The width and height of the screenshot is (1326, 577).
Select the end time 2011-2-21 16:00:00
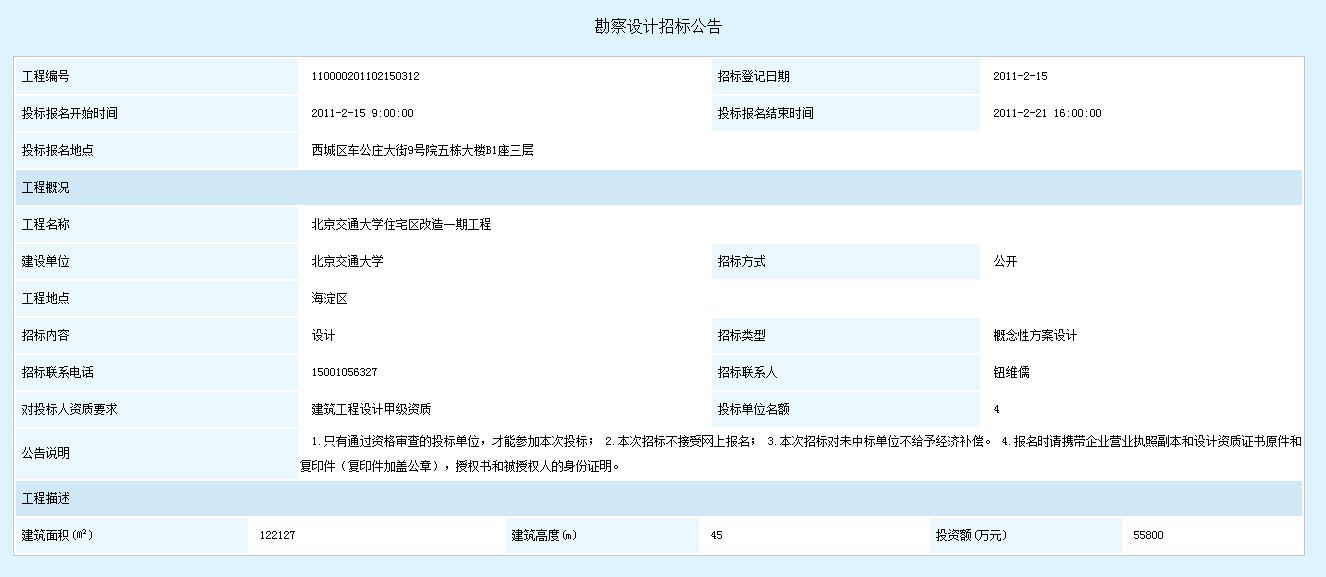(x=1047, y=114)
